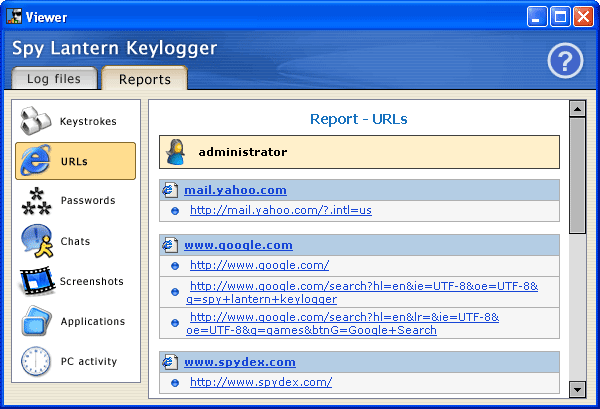Show the PC activity report label
Screen dimensions: 600x409
coord(89,361)
